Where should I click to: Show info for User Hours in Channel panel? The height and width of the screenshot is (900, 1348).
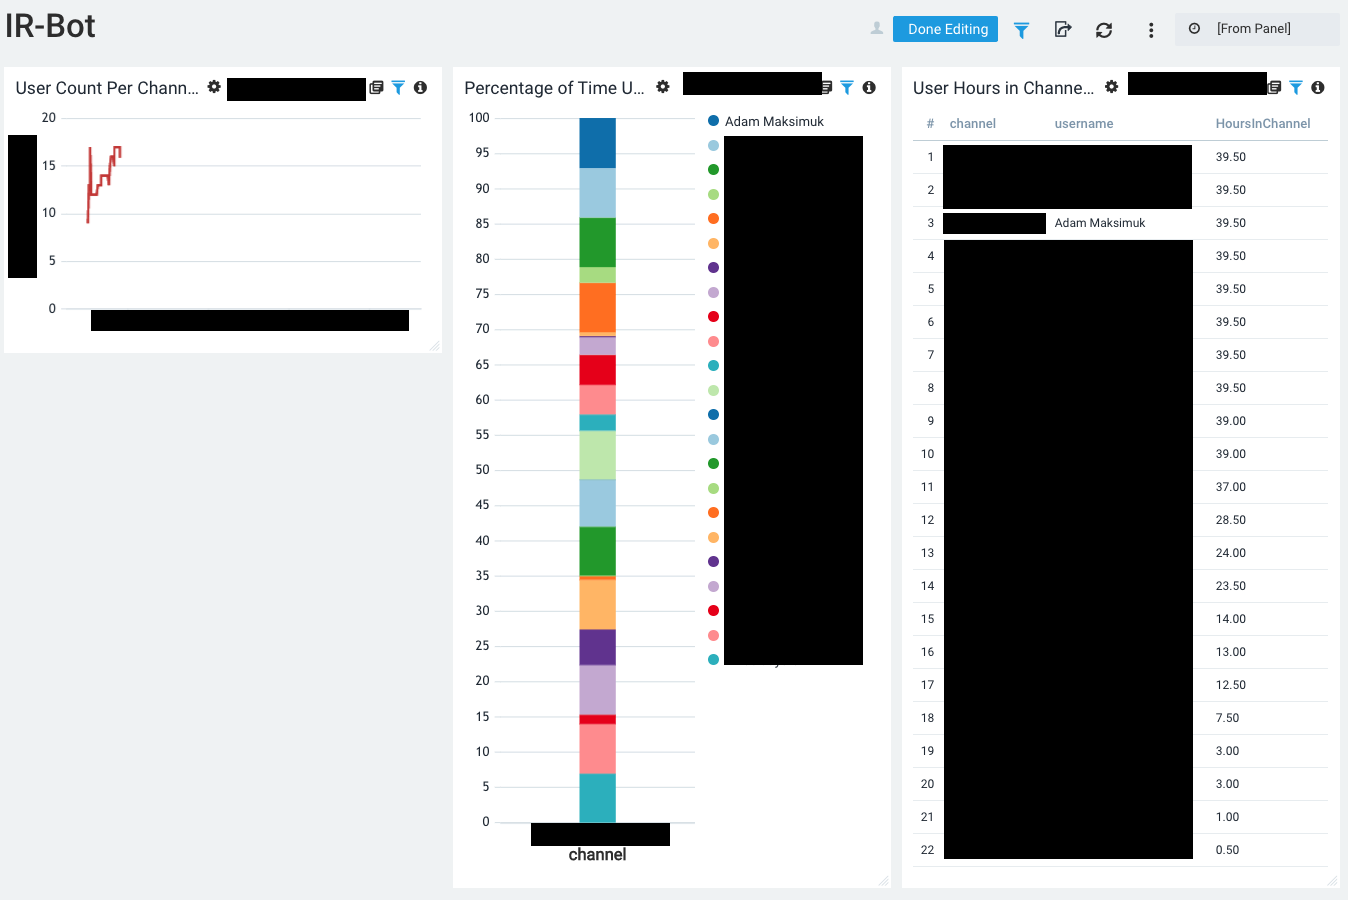click(1318, 87)
